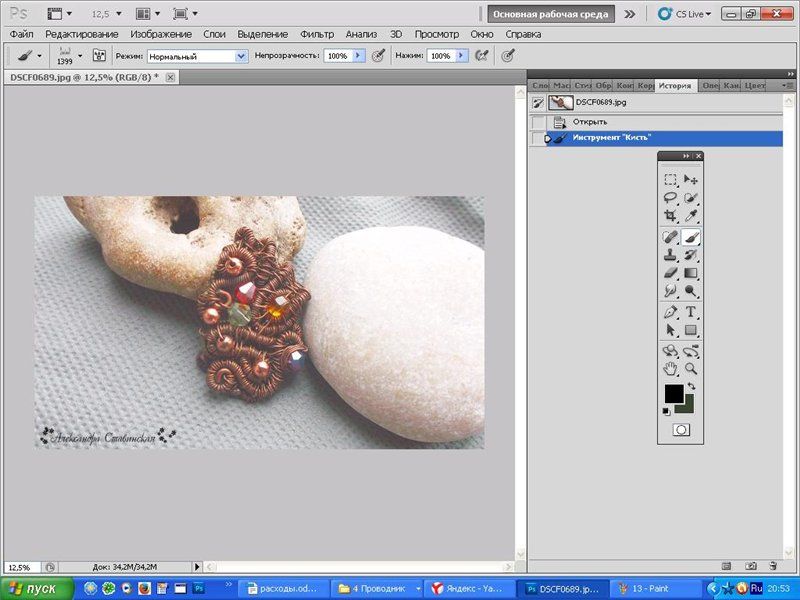This screenshot has height=600, width=800.
Task: Toggle tablet pressure controls size
Action: tap(507, 56)
